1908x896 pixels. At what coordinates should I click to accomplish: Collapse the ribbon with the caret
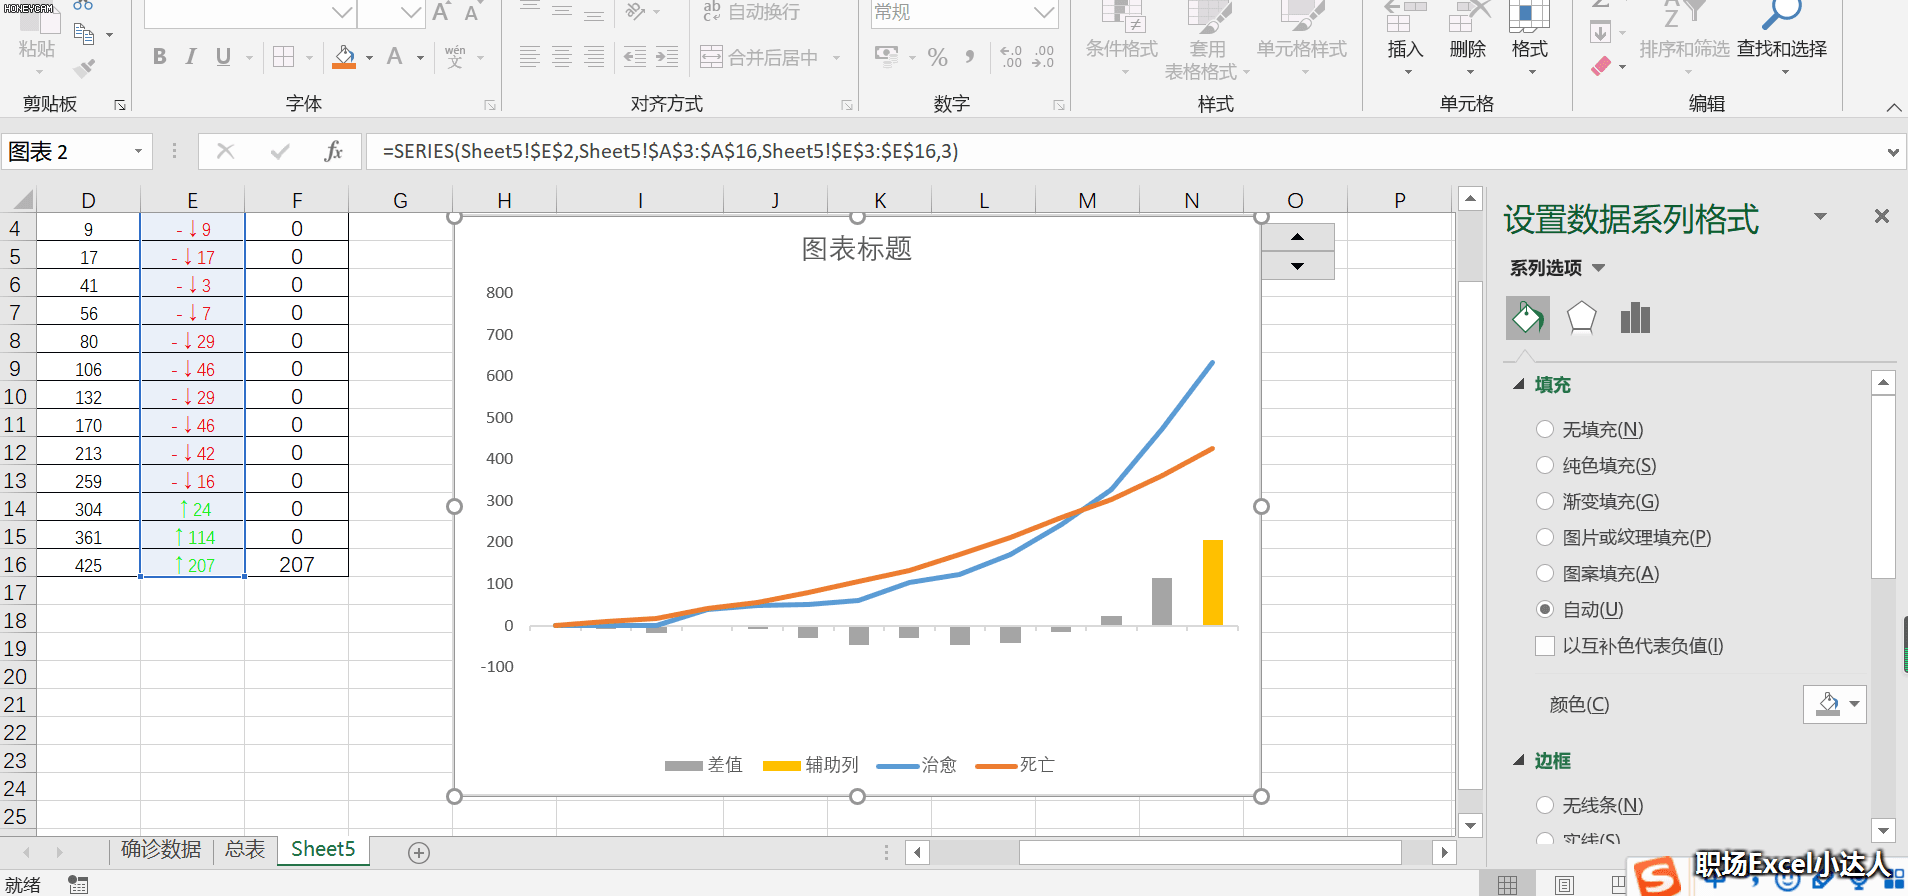pos(1893,106)
